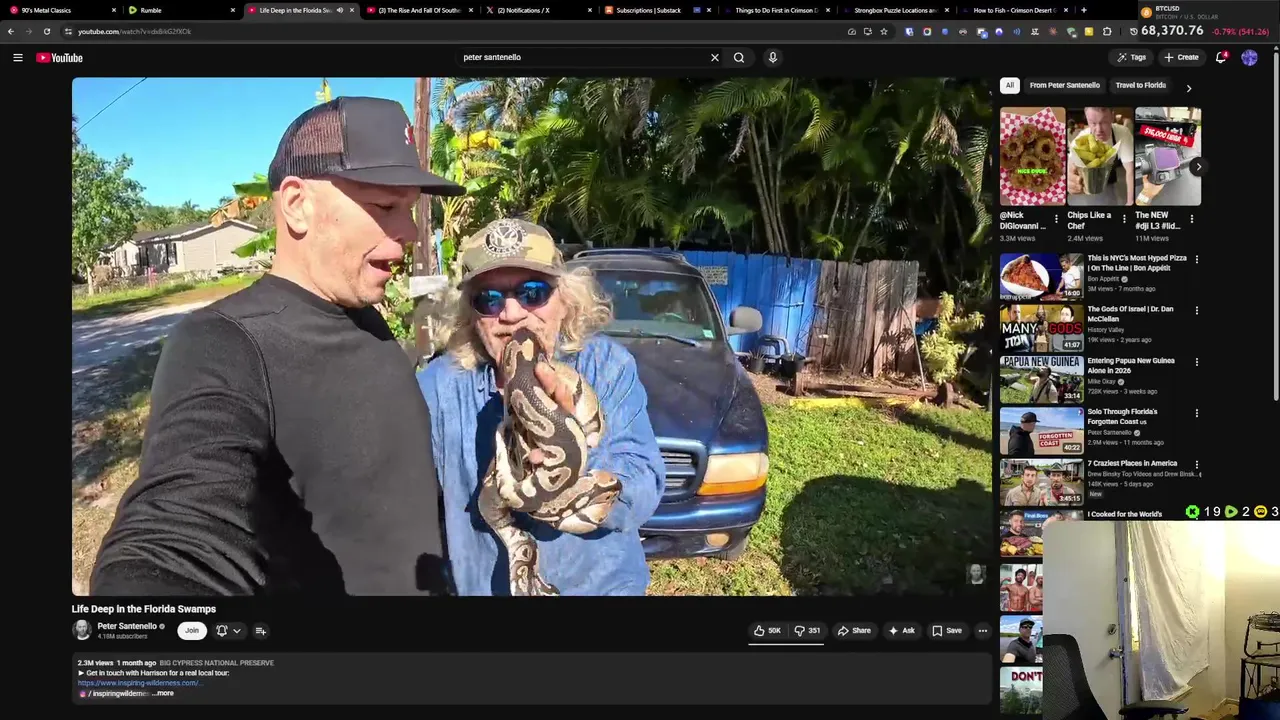Open Nick DiGiovanni short thumbnail
This screenshot has height=720, width=1280.
(1032, 156)
